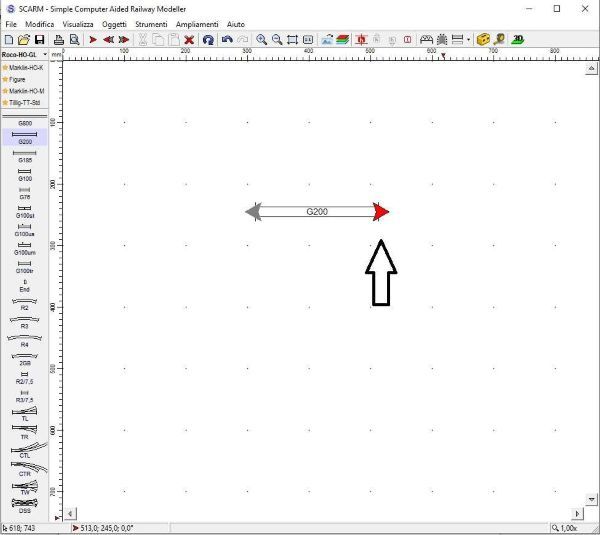
Task: Click the red X delete icon
Action: click(189, 40)
